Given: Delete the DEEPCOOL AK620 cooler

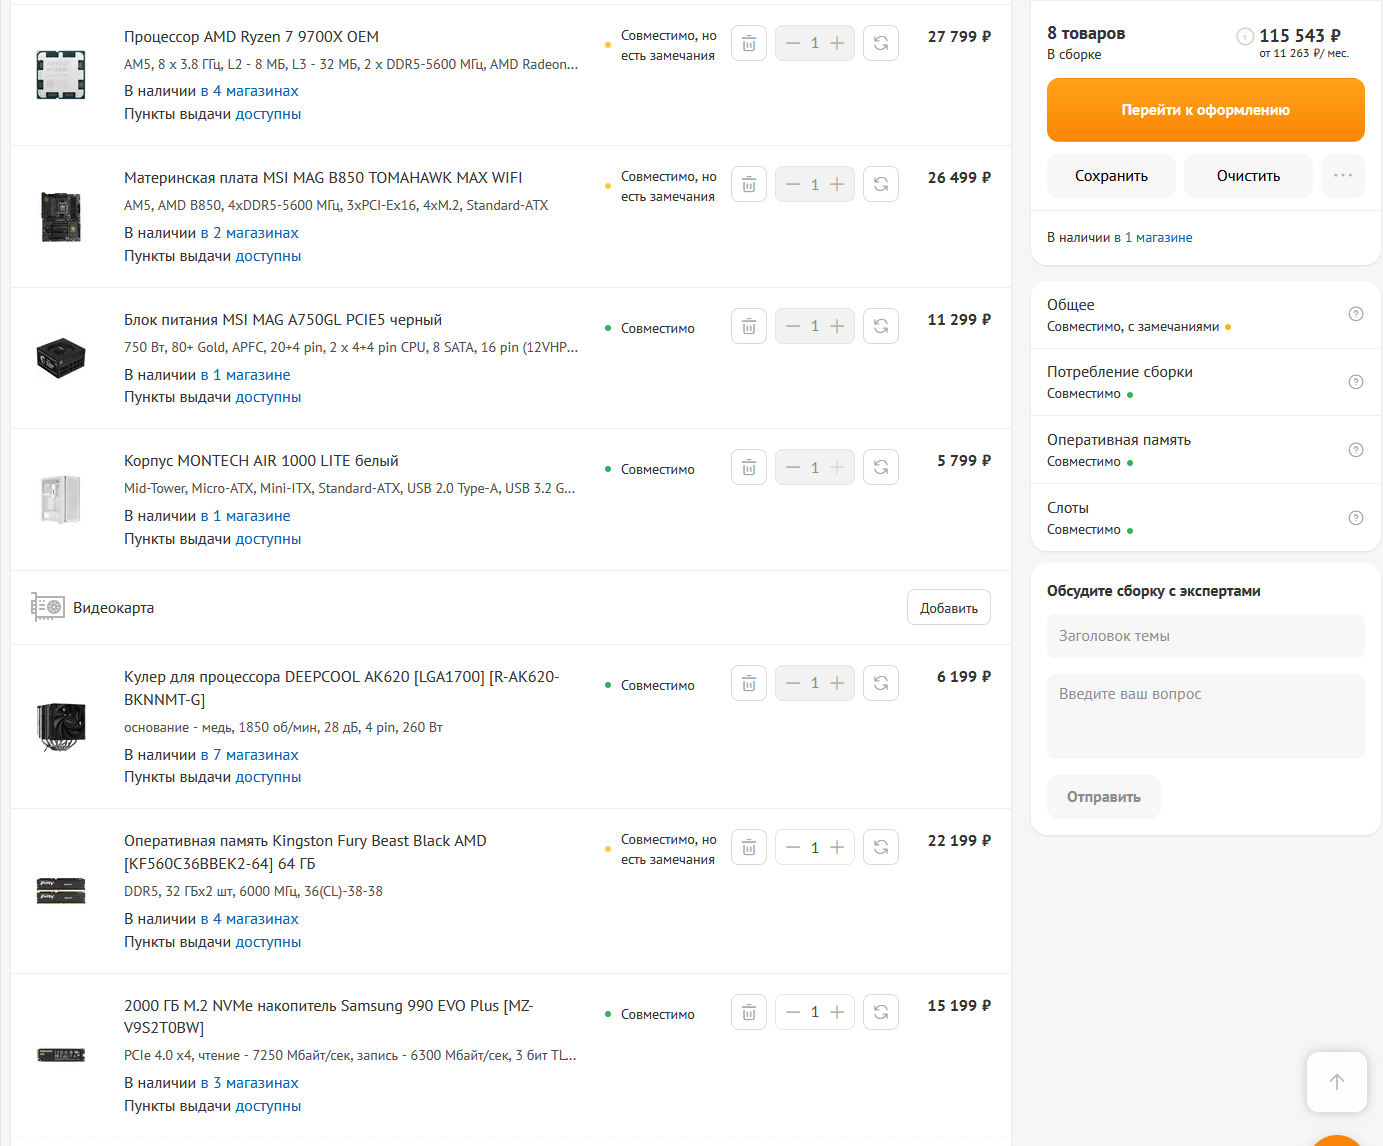Looking at the screenshot, I should point(748,683).
